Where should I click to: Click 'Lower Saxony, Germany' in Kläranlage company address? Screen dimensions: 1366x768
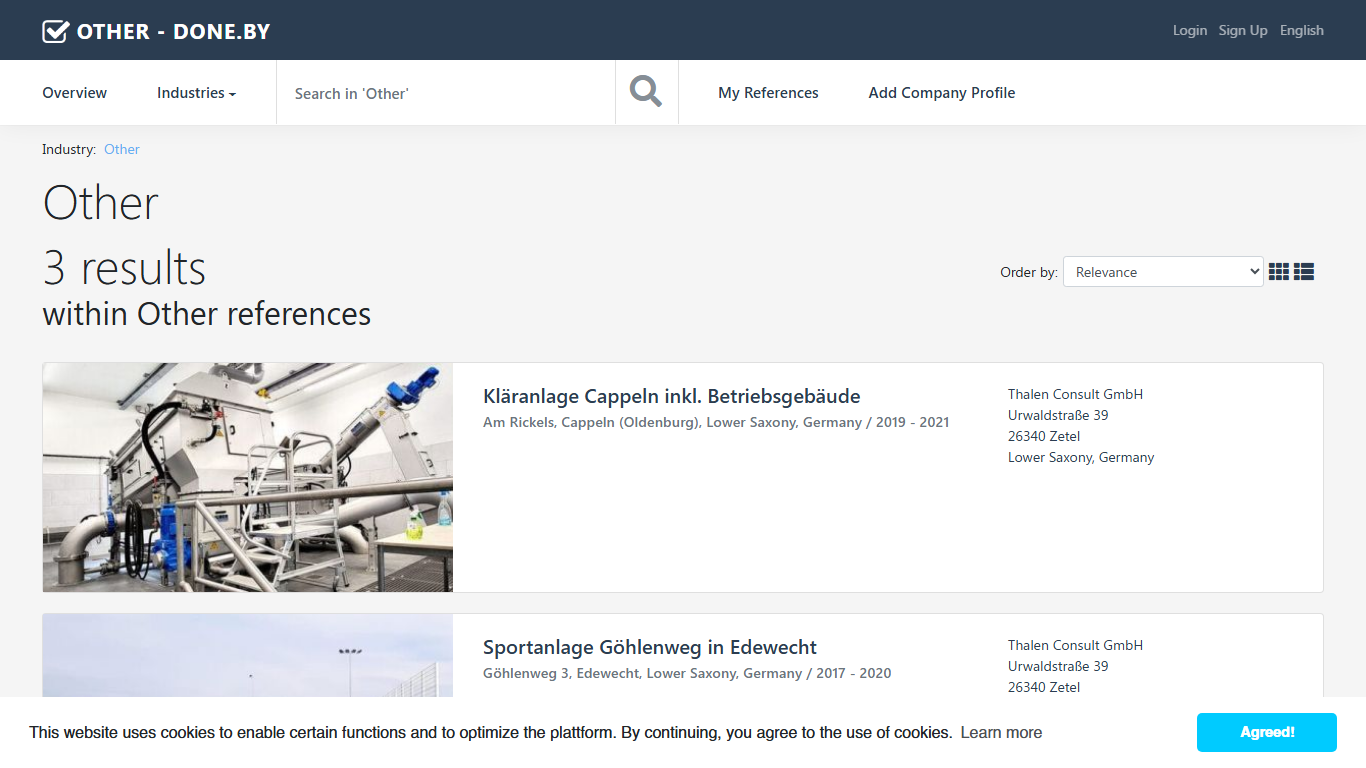click(1081, 457)
